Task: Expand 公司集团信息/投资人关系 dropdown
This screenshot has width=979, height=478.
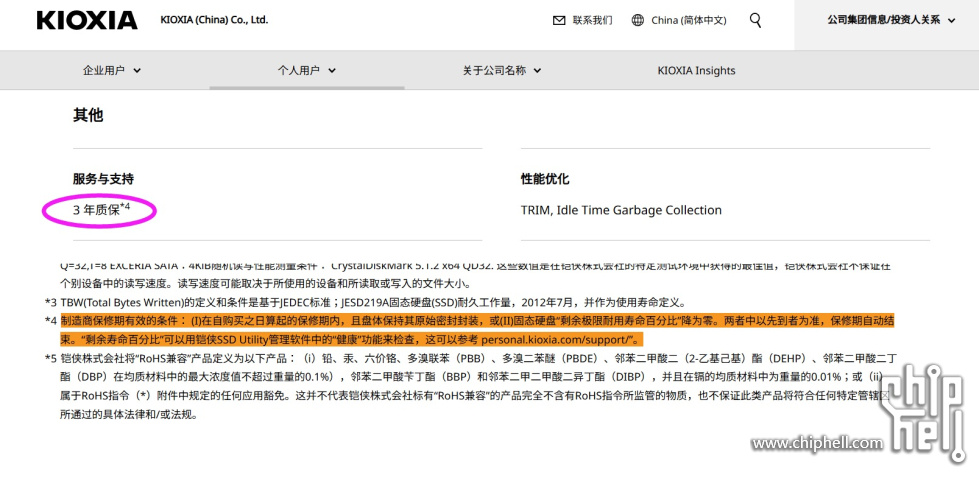Action: [x=891, y=20]
